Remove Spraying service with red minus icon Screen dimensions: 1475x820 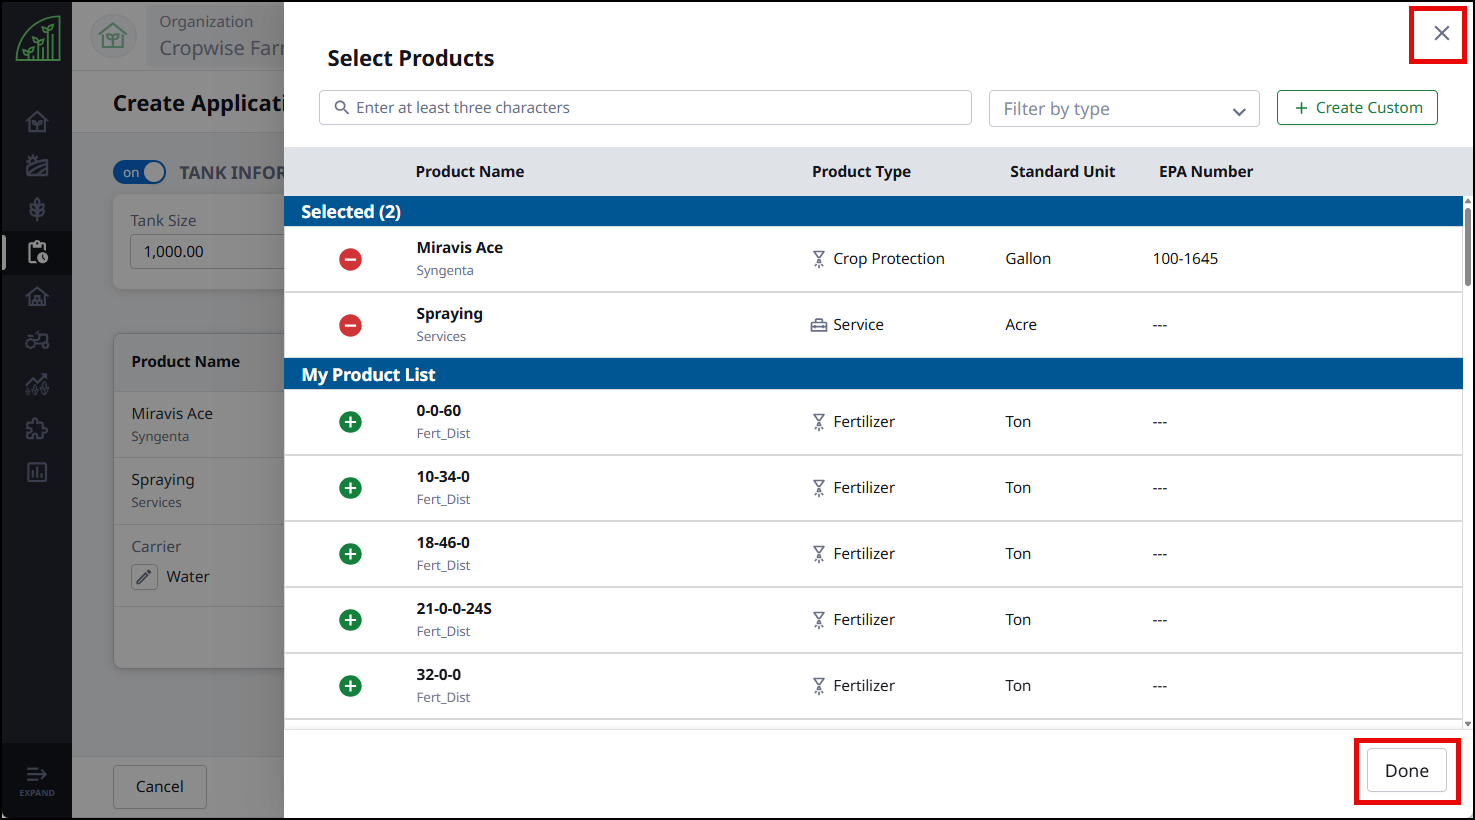[x=350, y=326]
